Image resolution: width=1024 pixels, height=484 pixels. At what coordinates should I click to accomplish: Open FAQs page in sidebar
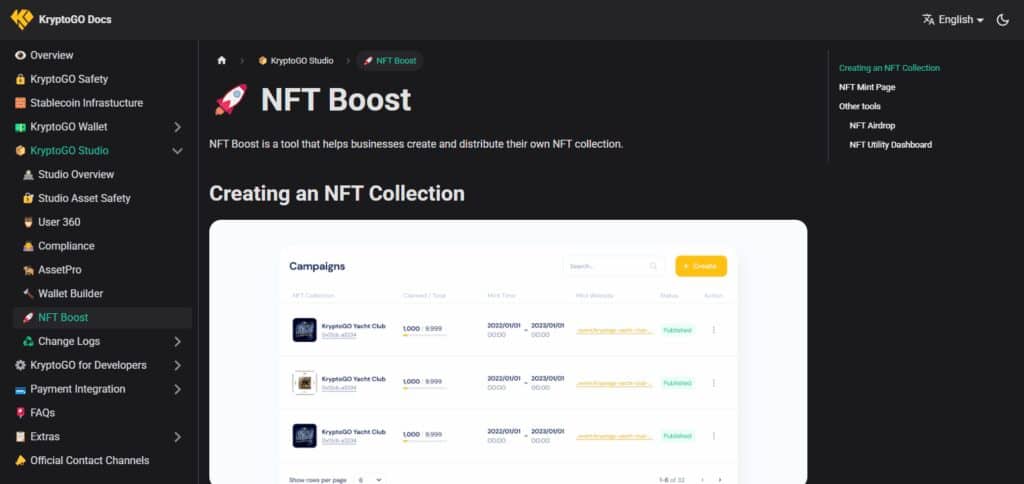tap(42, 413)
